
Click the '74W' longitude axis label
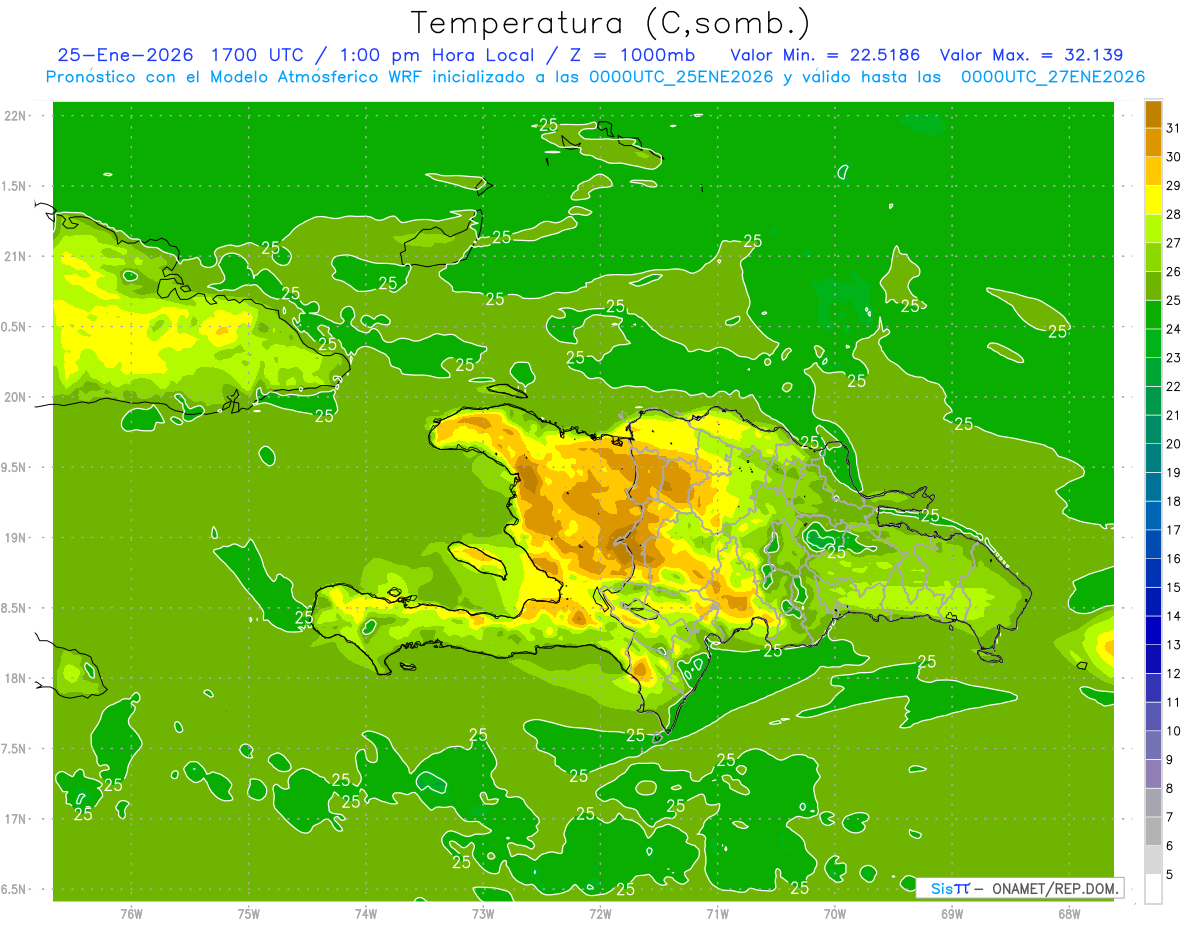pos(366,914)
